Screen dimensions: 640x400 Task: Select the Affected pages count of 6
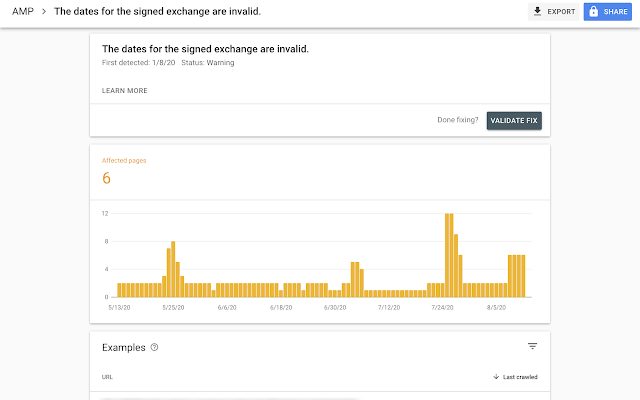(106, 178)
